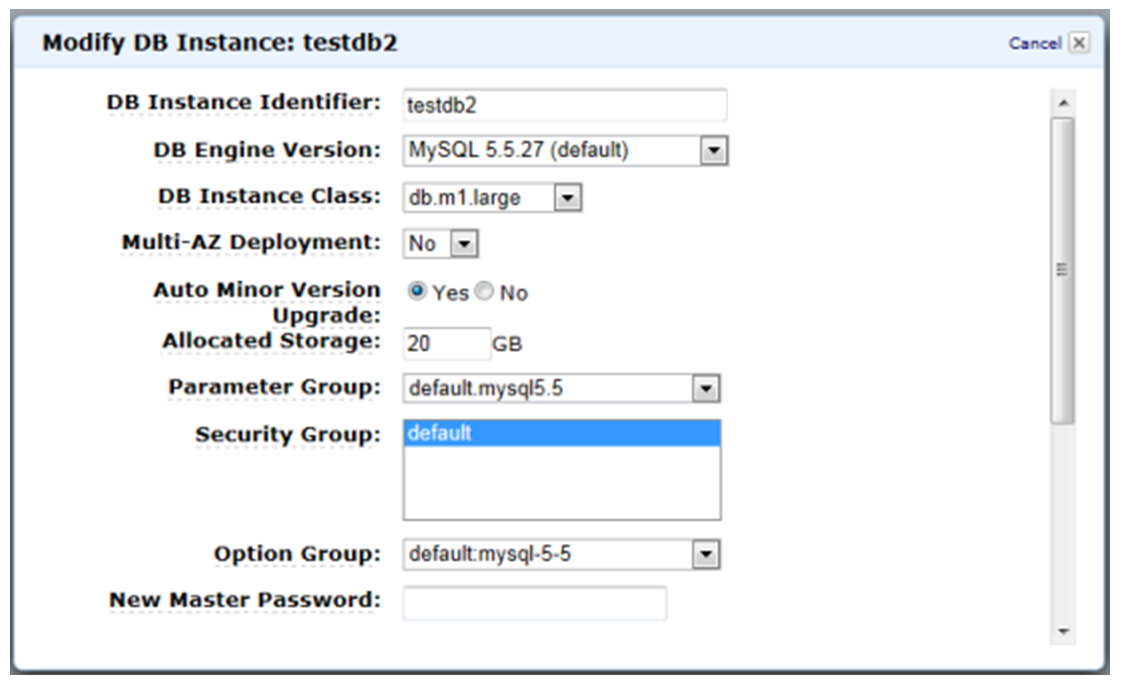Open the Multi-AZ Deployment dropdown
The height and width of the screenshot is (693, 1123).
click(440, 243)
